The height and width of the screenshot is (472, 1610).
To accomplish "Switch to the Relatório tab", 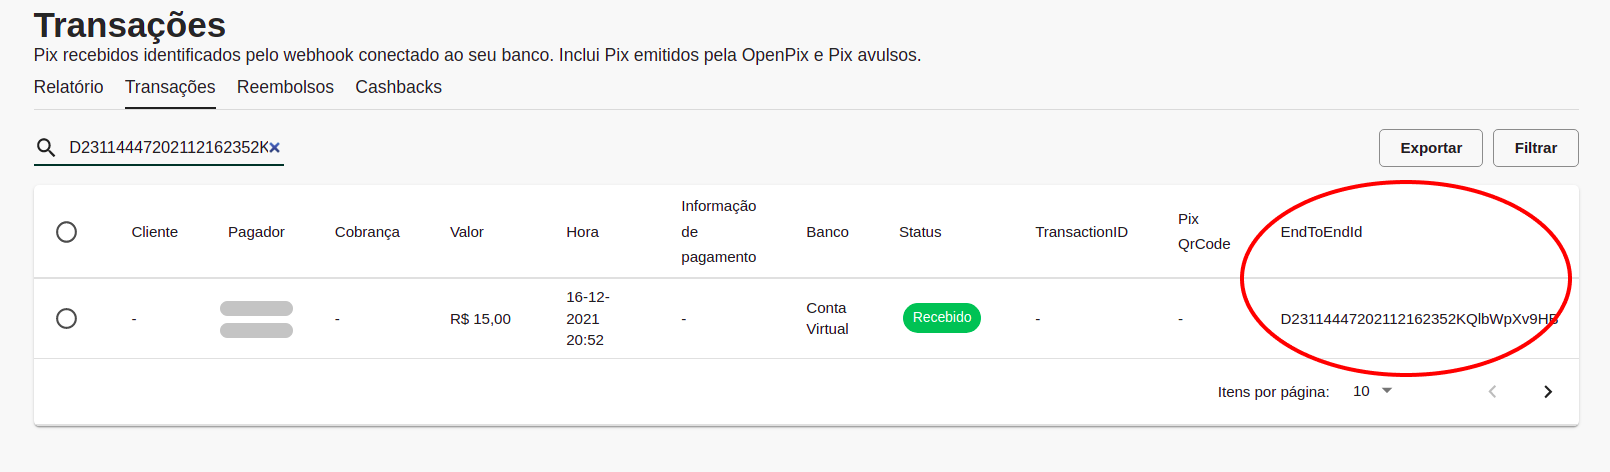I will [68, 87].
